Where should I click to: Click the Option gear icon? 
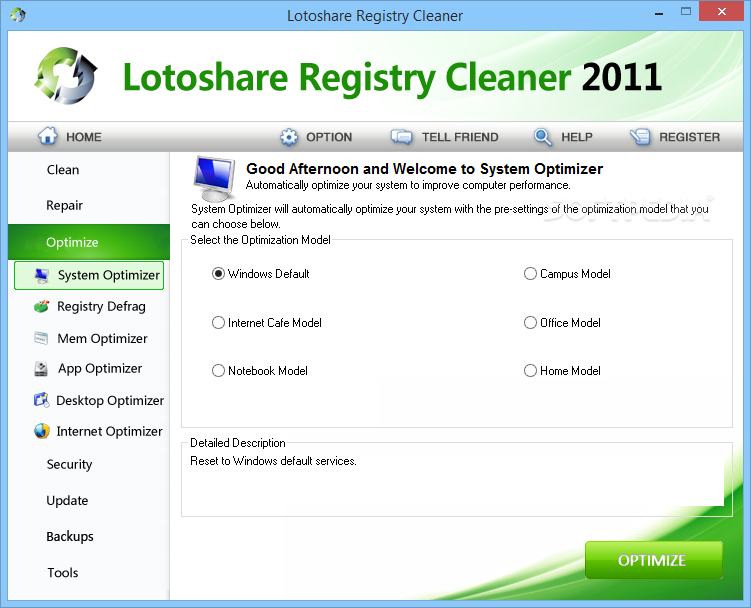click(x=289, y=137)
